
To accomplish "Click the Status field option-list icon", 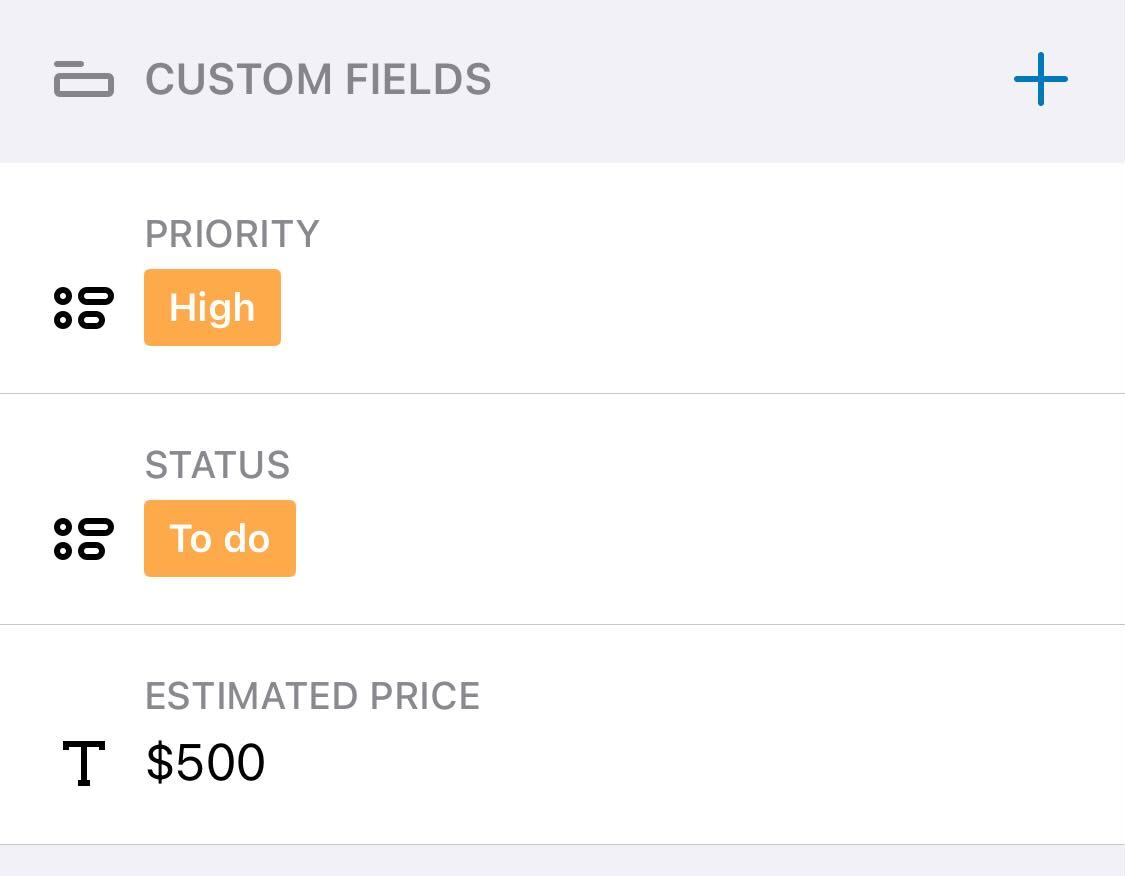I will (x=83, y=538).
